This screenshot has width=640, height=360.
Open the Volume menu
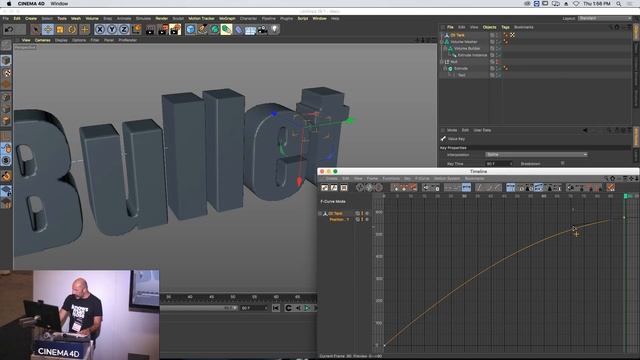92,18
